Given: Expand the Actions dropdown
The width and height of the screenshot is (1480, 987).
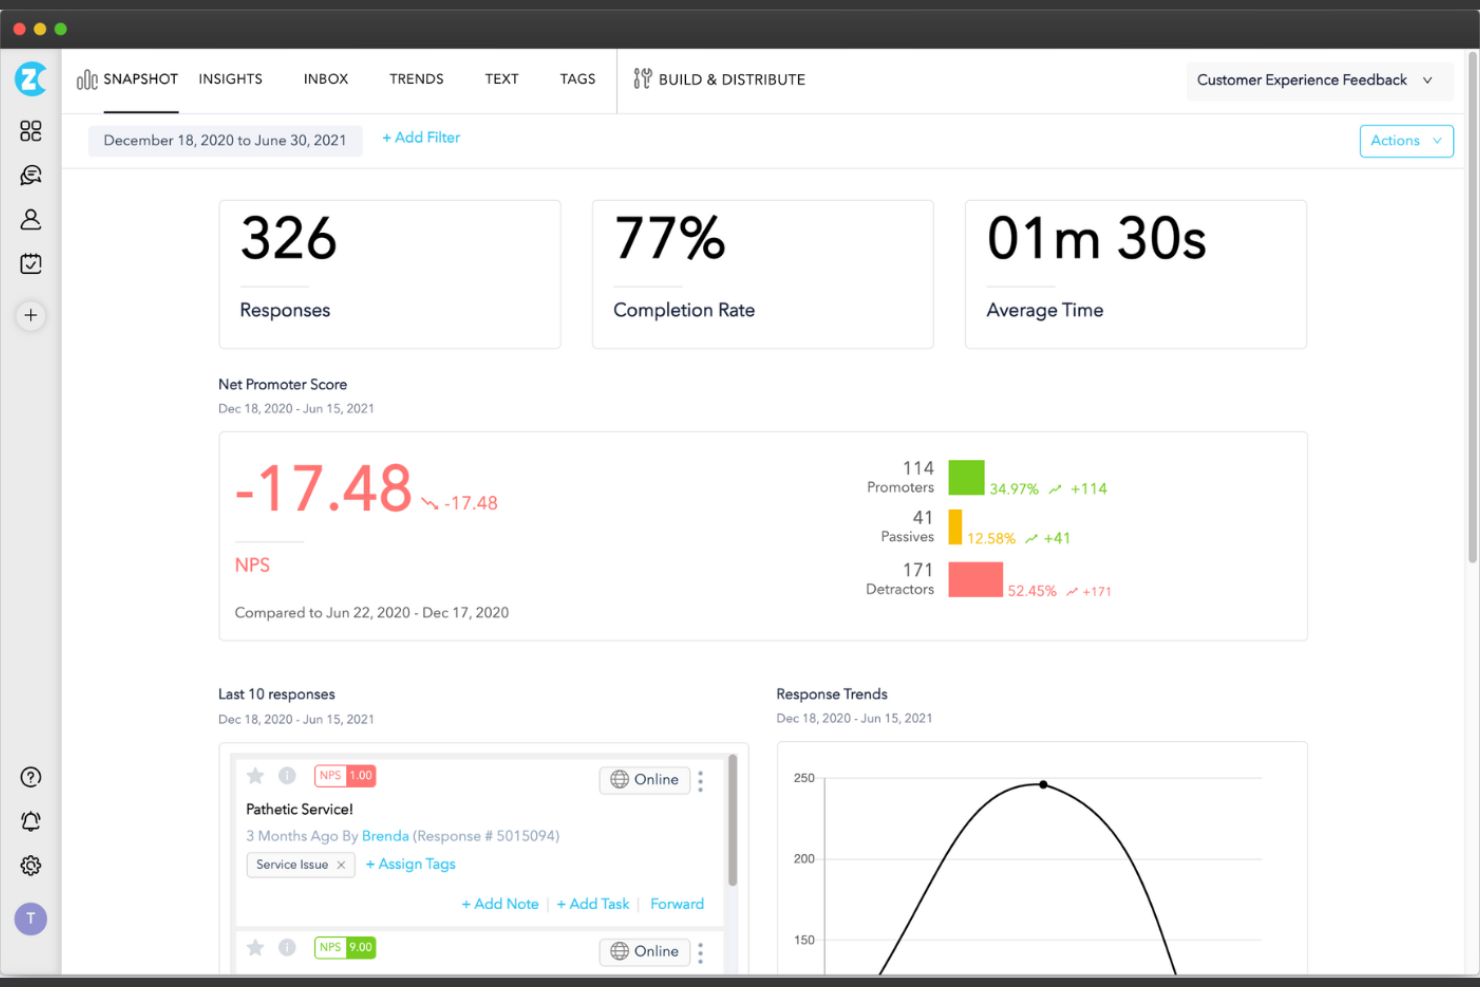Looking at the screenshot, I should 1406,140.
